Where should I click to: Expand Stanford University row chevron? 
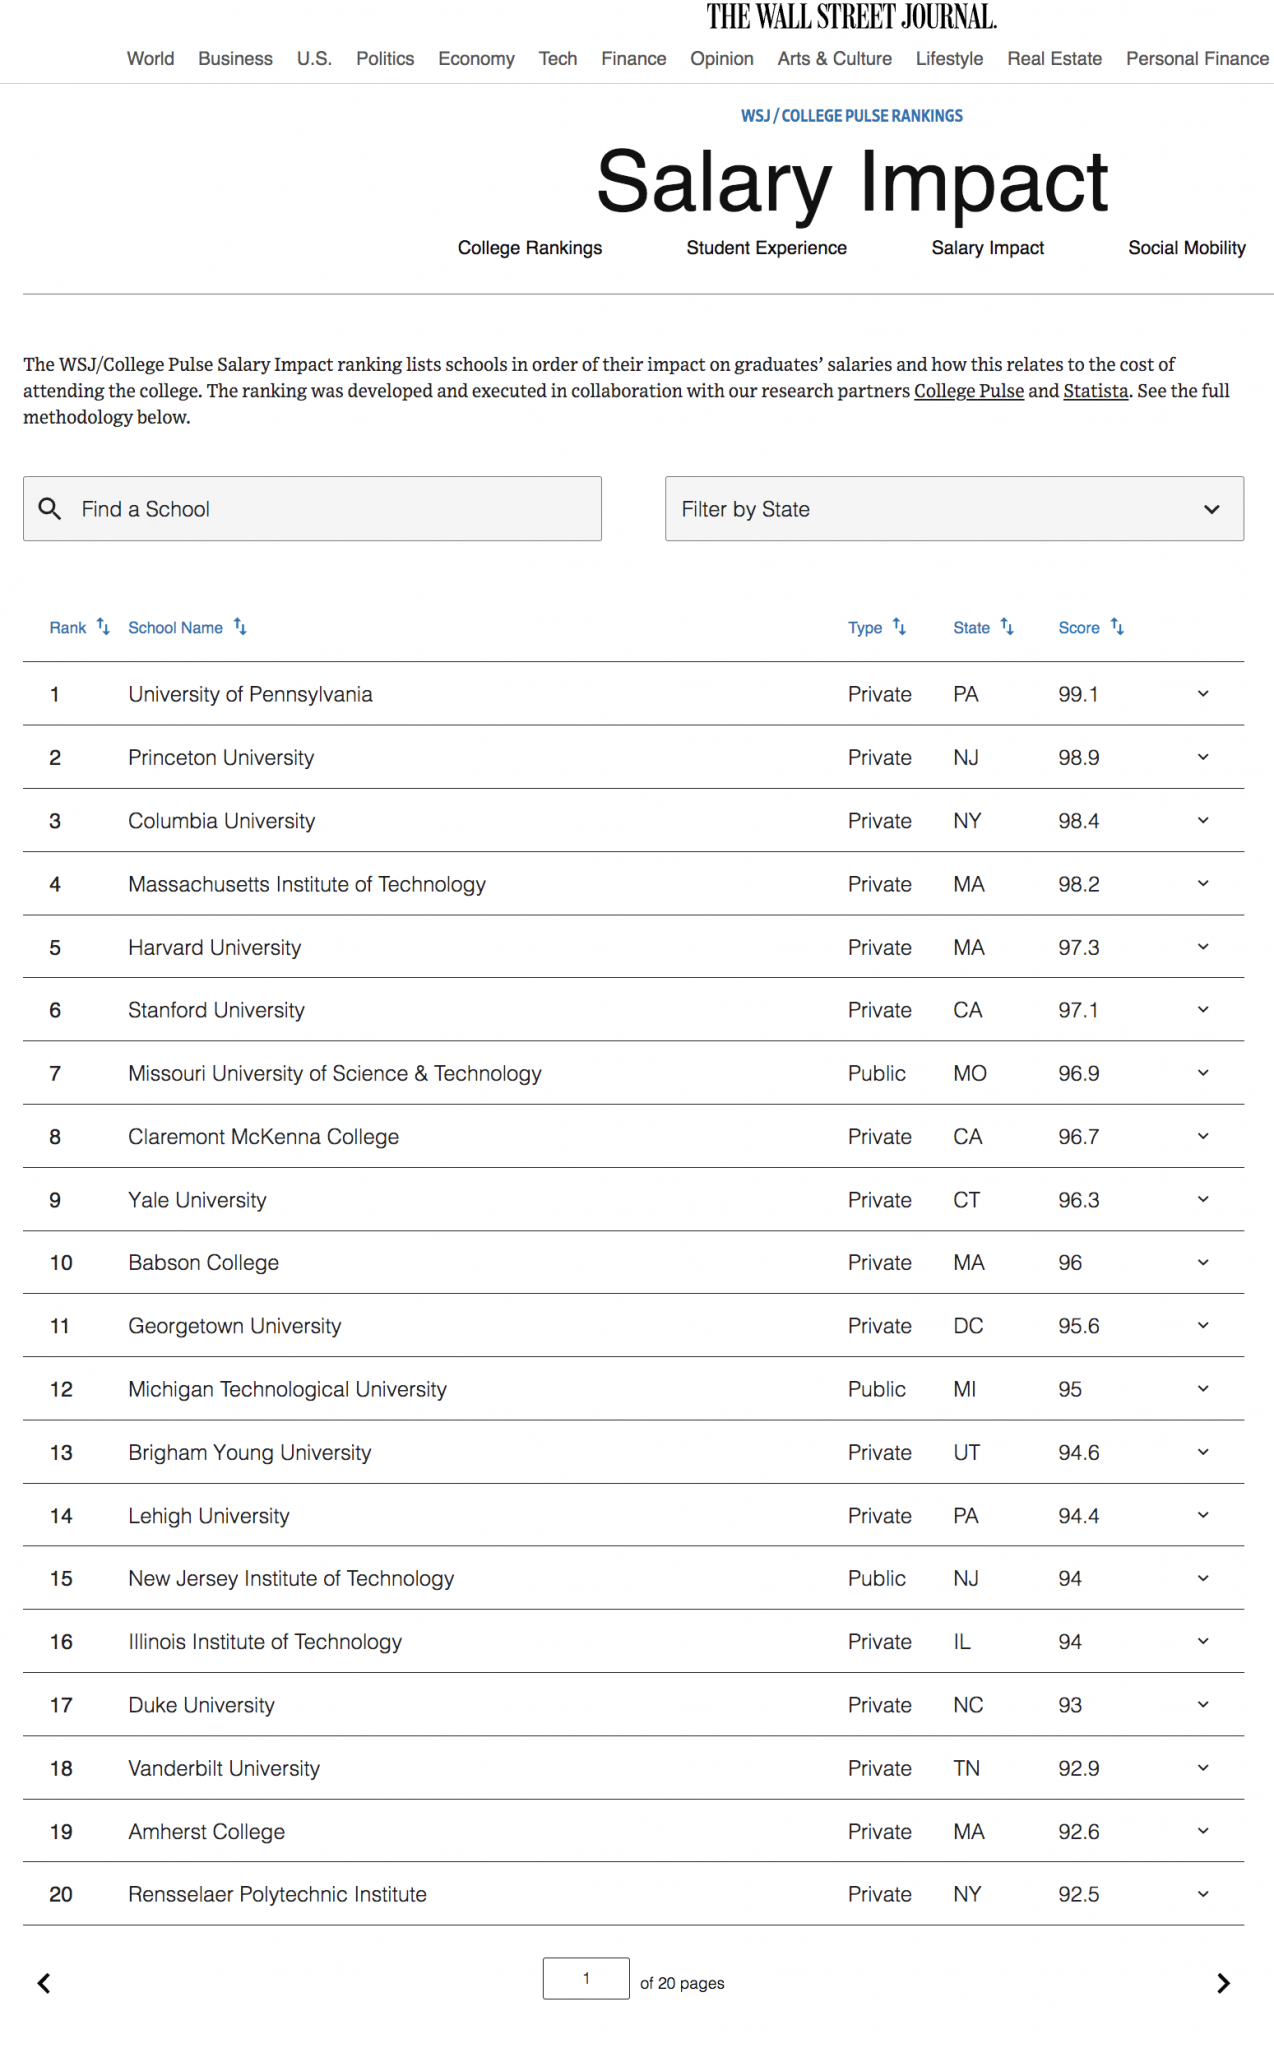1203,1010
